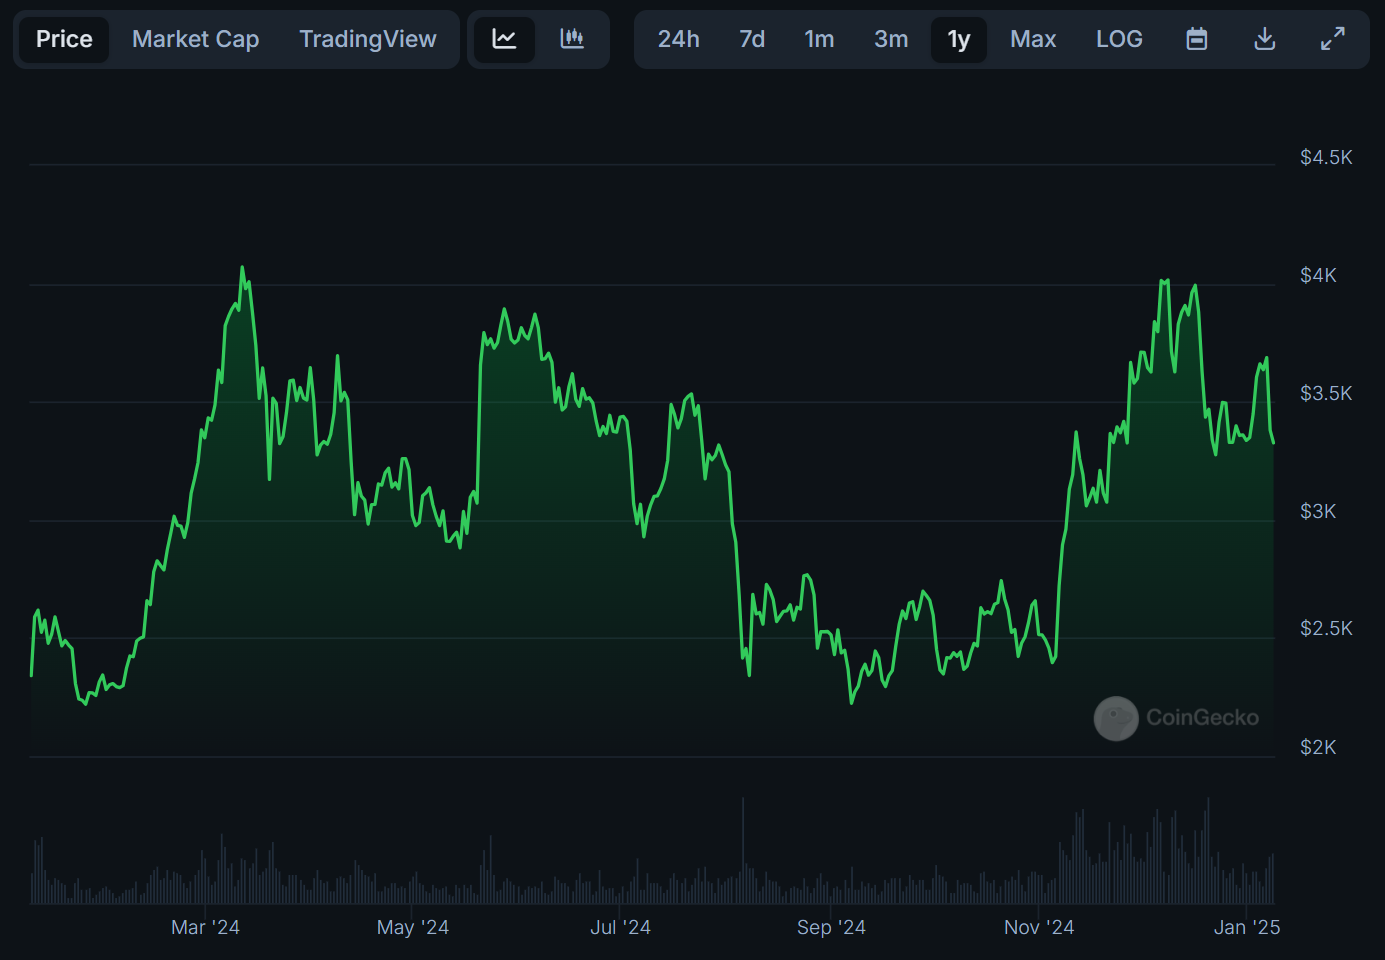The width and height of the screenshot is (1385, 960).
Task: Click the $3.5K price axis label
Action: [1326, 393]
